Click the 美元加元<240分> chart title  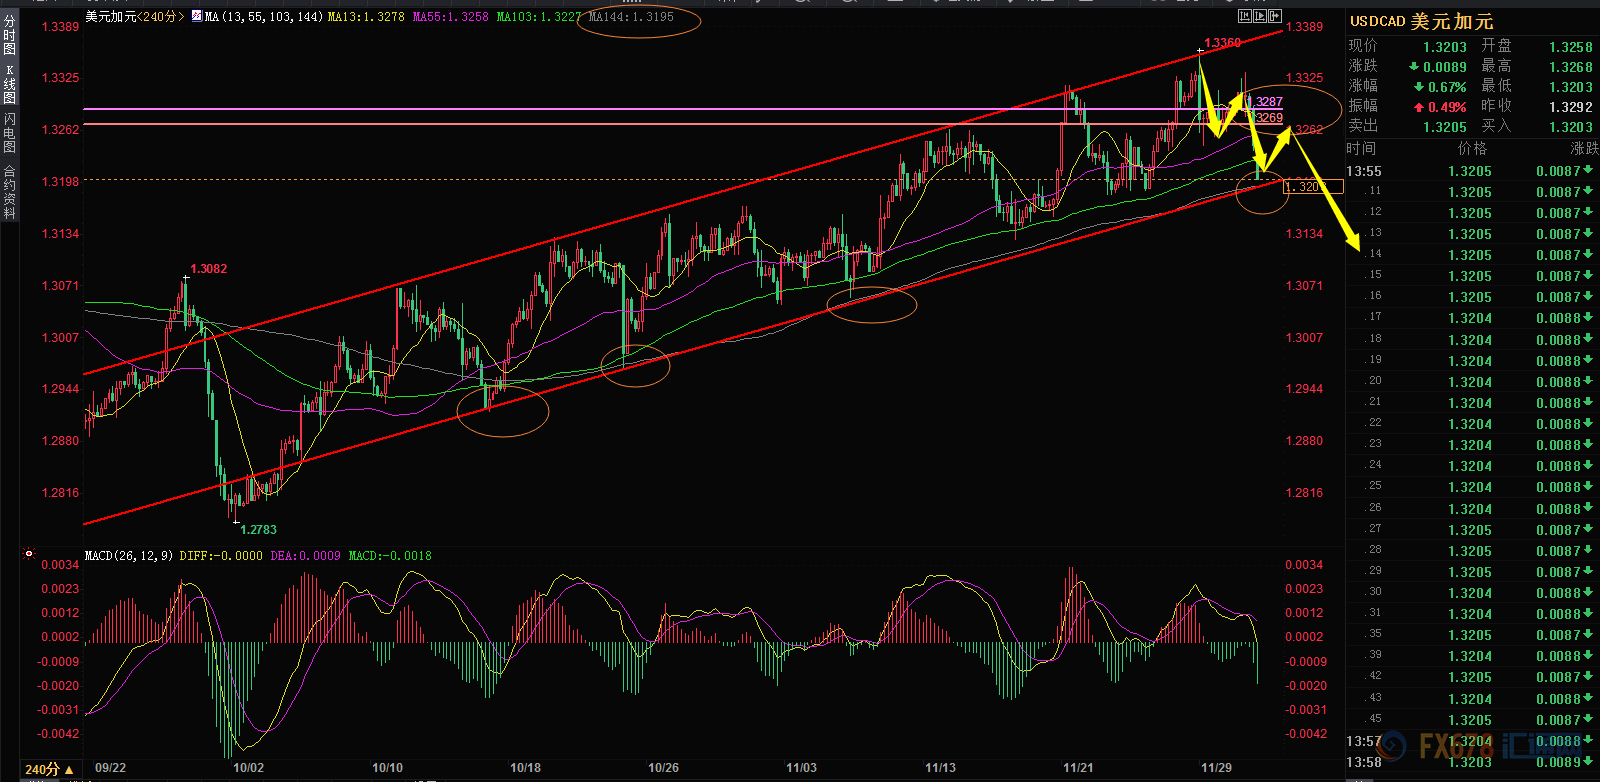(x=134, y=16)
